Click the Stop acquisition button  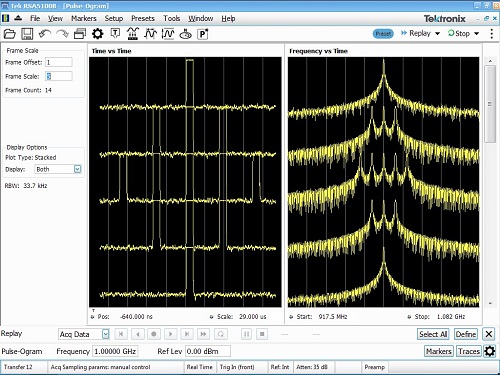[459, 33]
